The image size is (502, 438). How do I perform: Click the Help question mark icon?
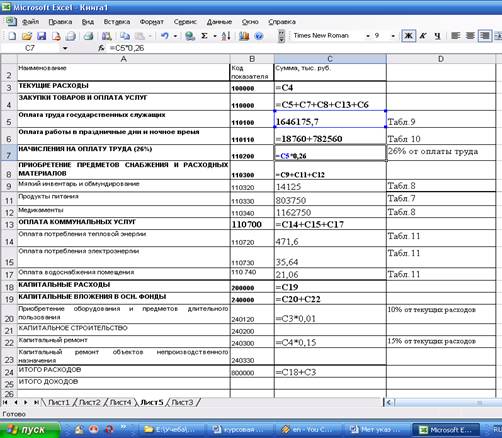point(259,36)
